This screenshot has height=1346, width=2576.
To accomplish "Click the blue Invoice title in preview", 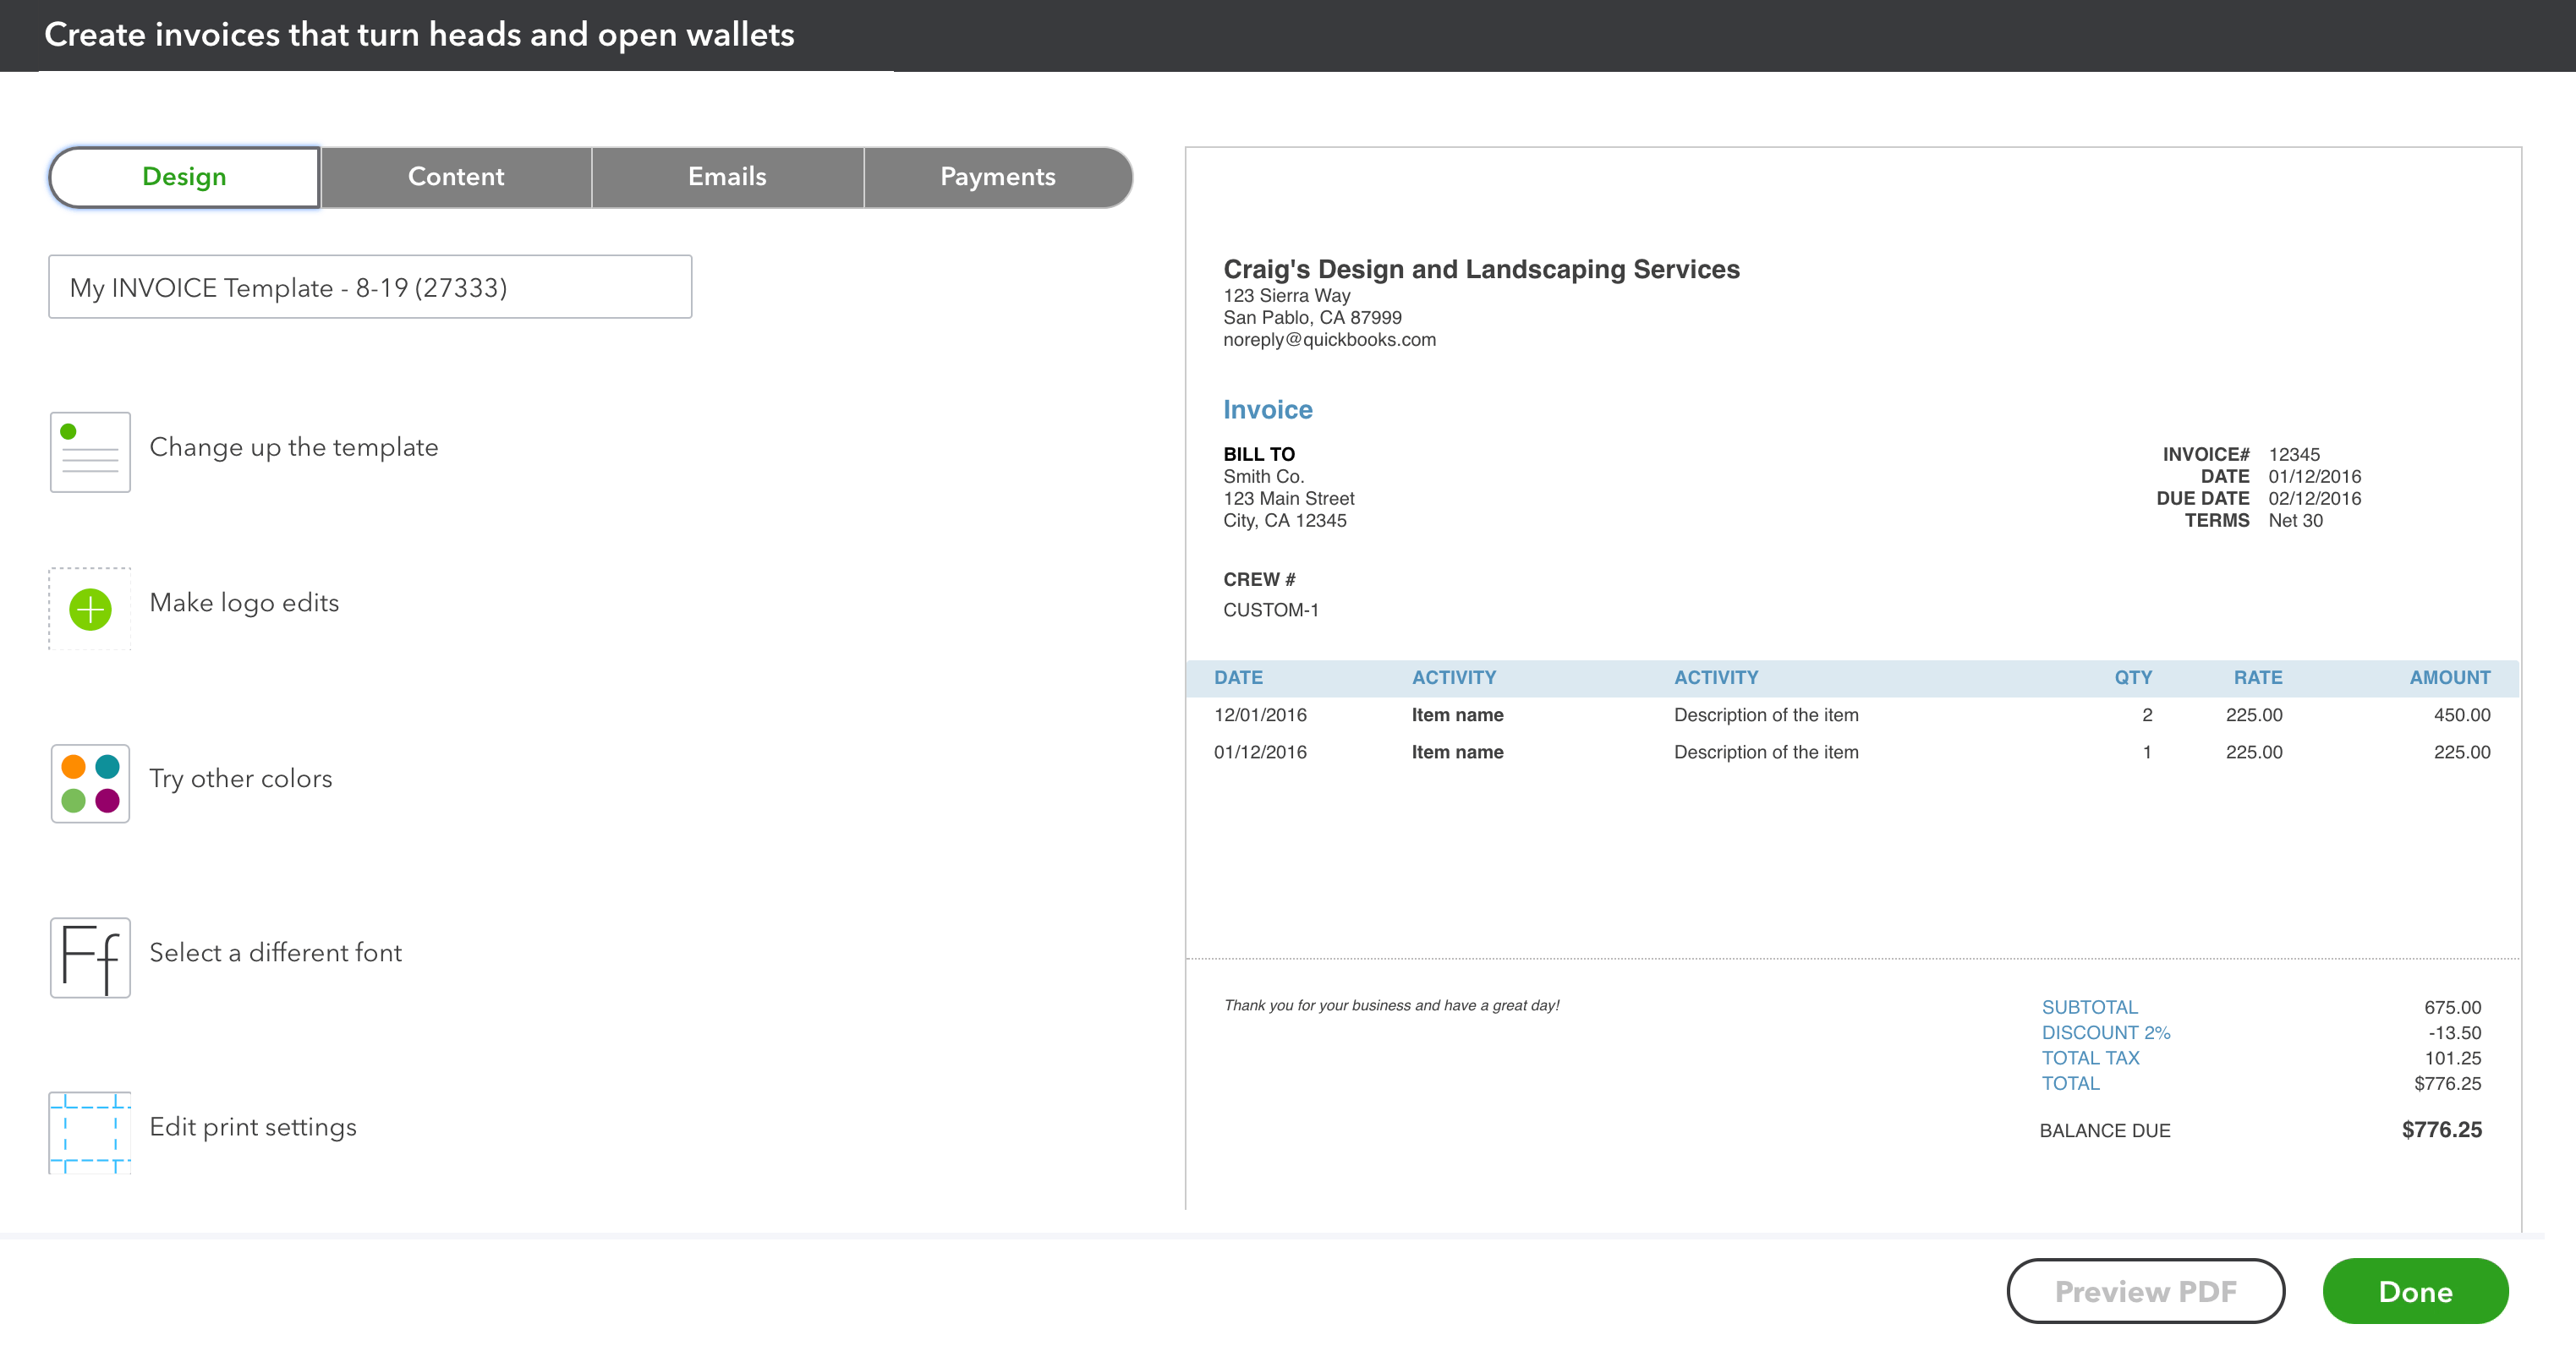I will (x=1267, y=410).
